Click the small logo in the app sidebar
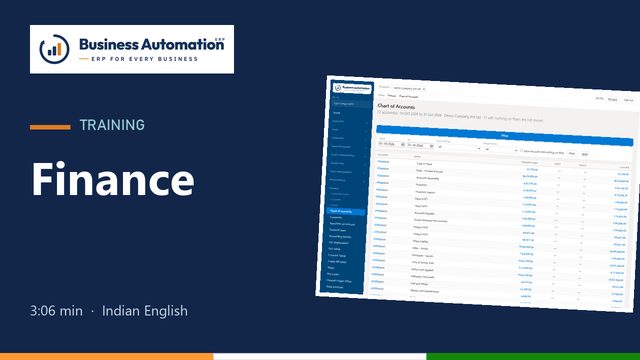 352,88
